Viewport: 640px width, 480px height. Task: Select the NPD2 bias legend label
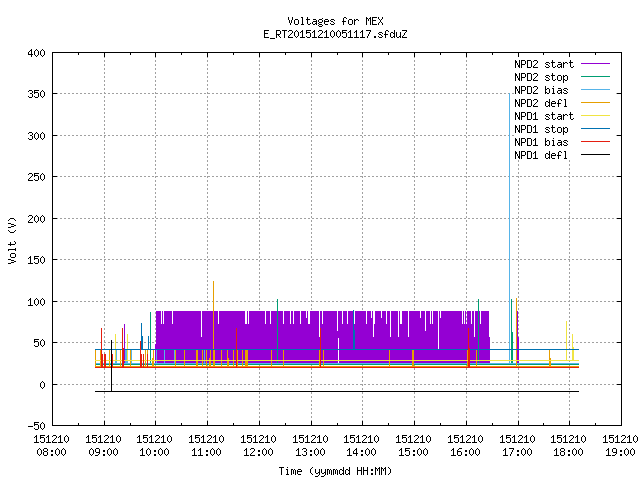541,90
